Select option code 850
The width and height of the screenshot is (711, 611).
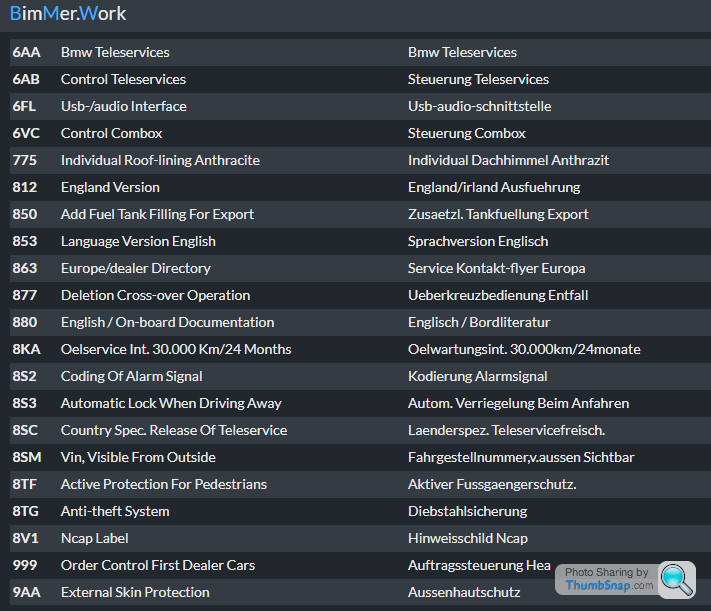(x=24, y=214)
